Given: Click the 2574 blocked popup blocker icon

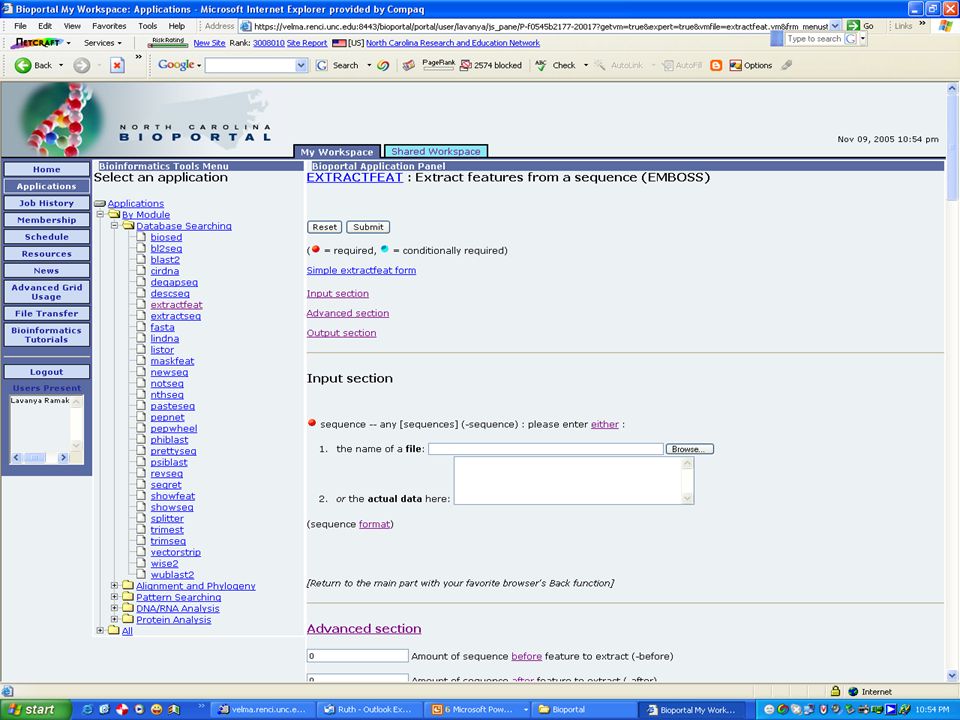Looking at the screenshot, I should pyautogui.click(x=466, y=66).
